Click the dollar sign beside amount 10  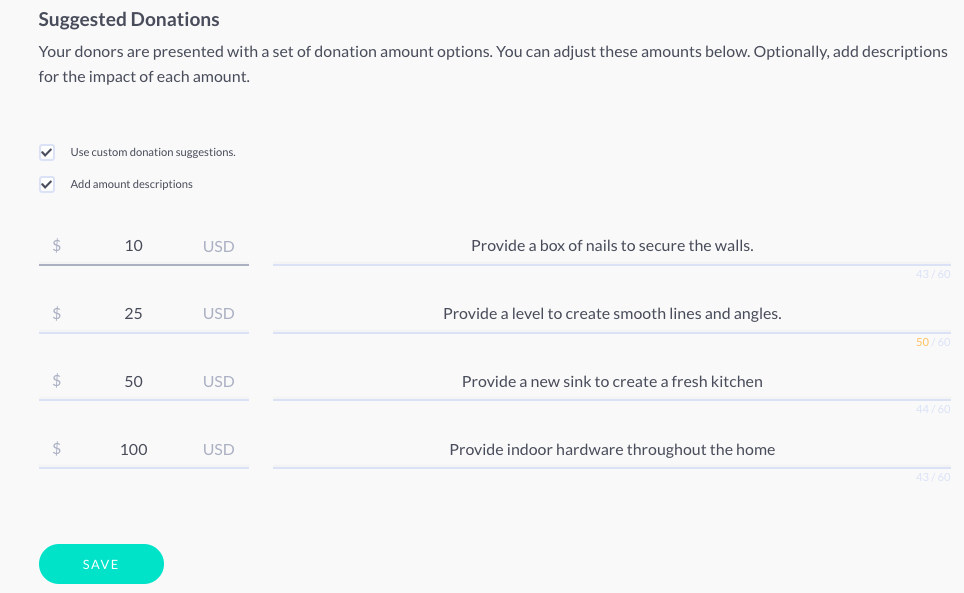pyautogui.click(x=57, y=246)
